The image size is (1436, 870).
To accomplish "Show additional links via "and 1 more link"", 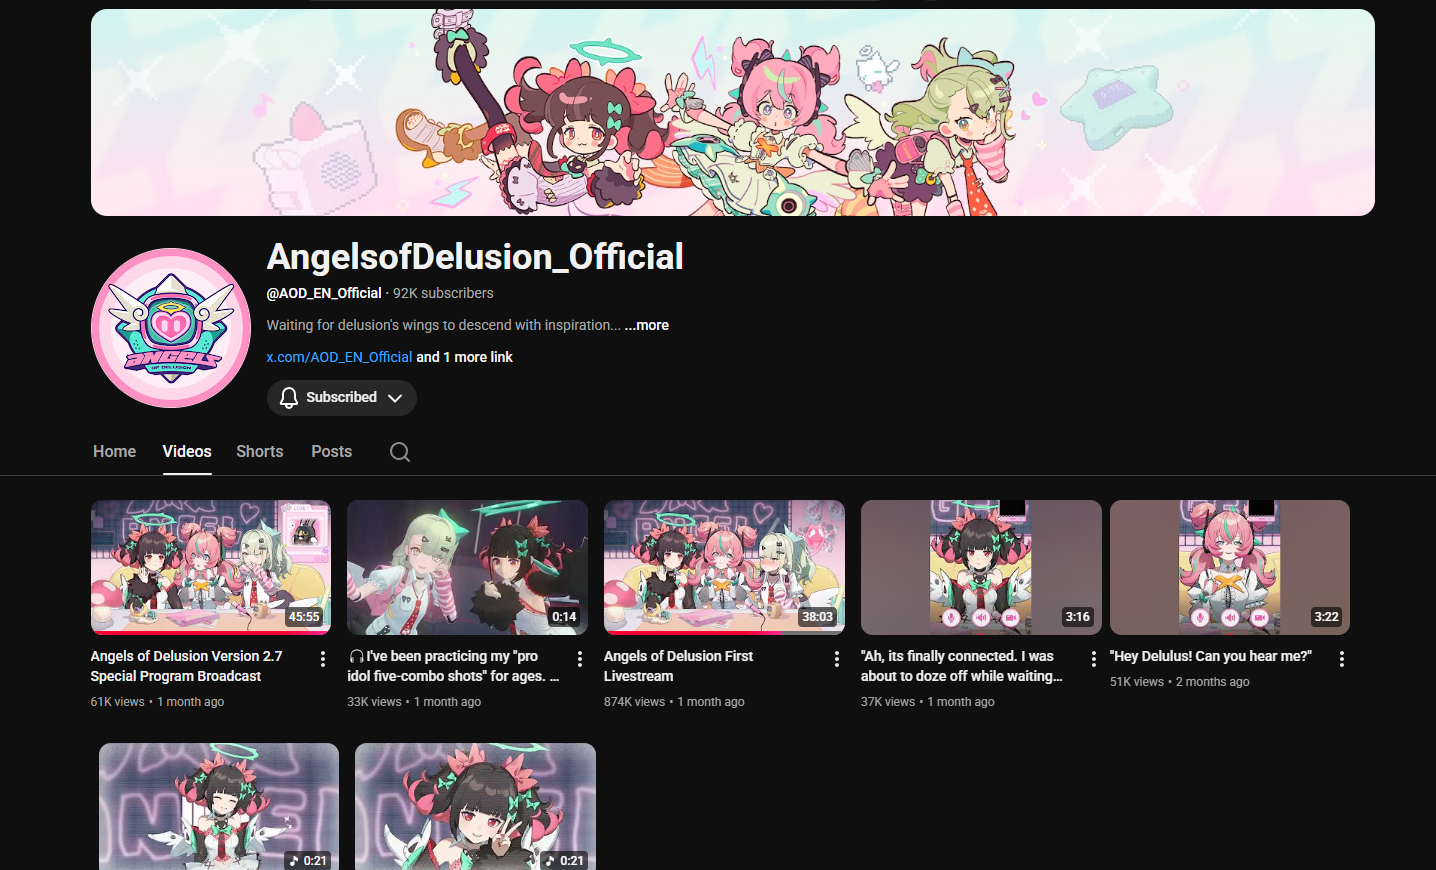I will (x=464, y=357).
